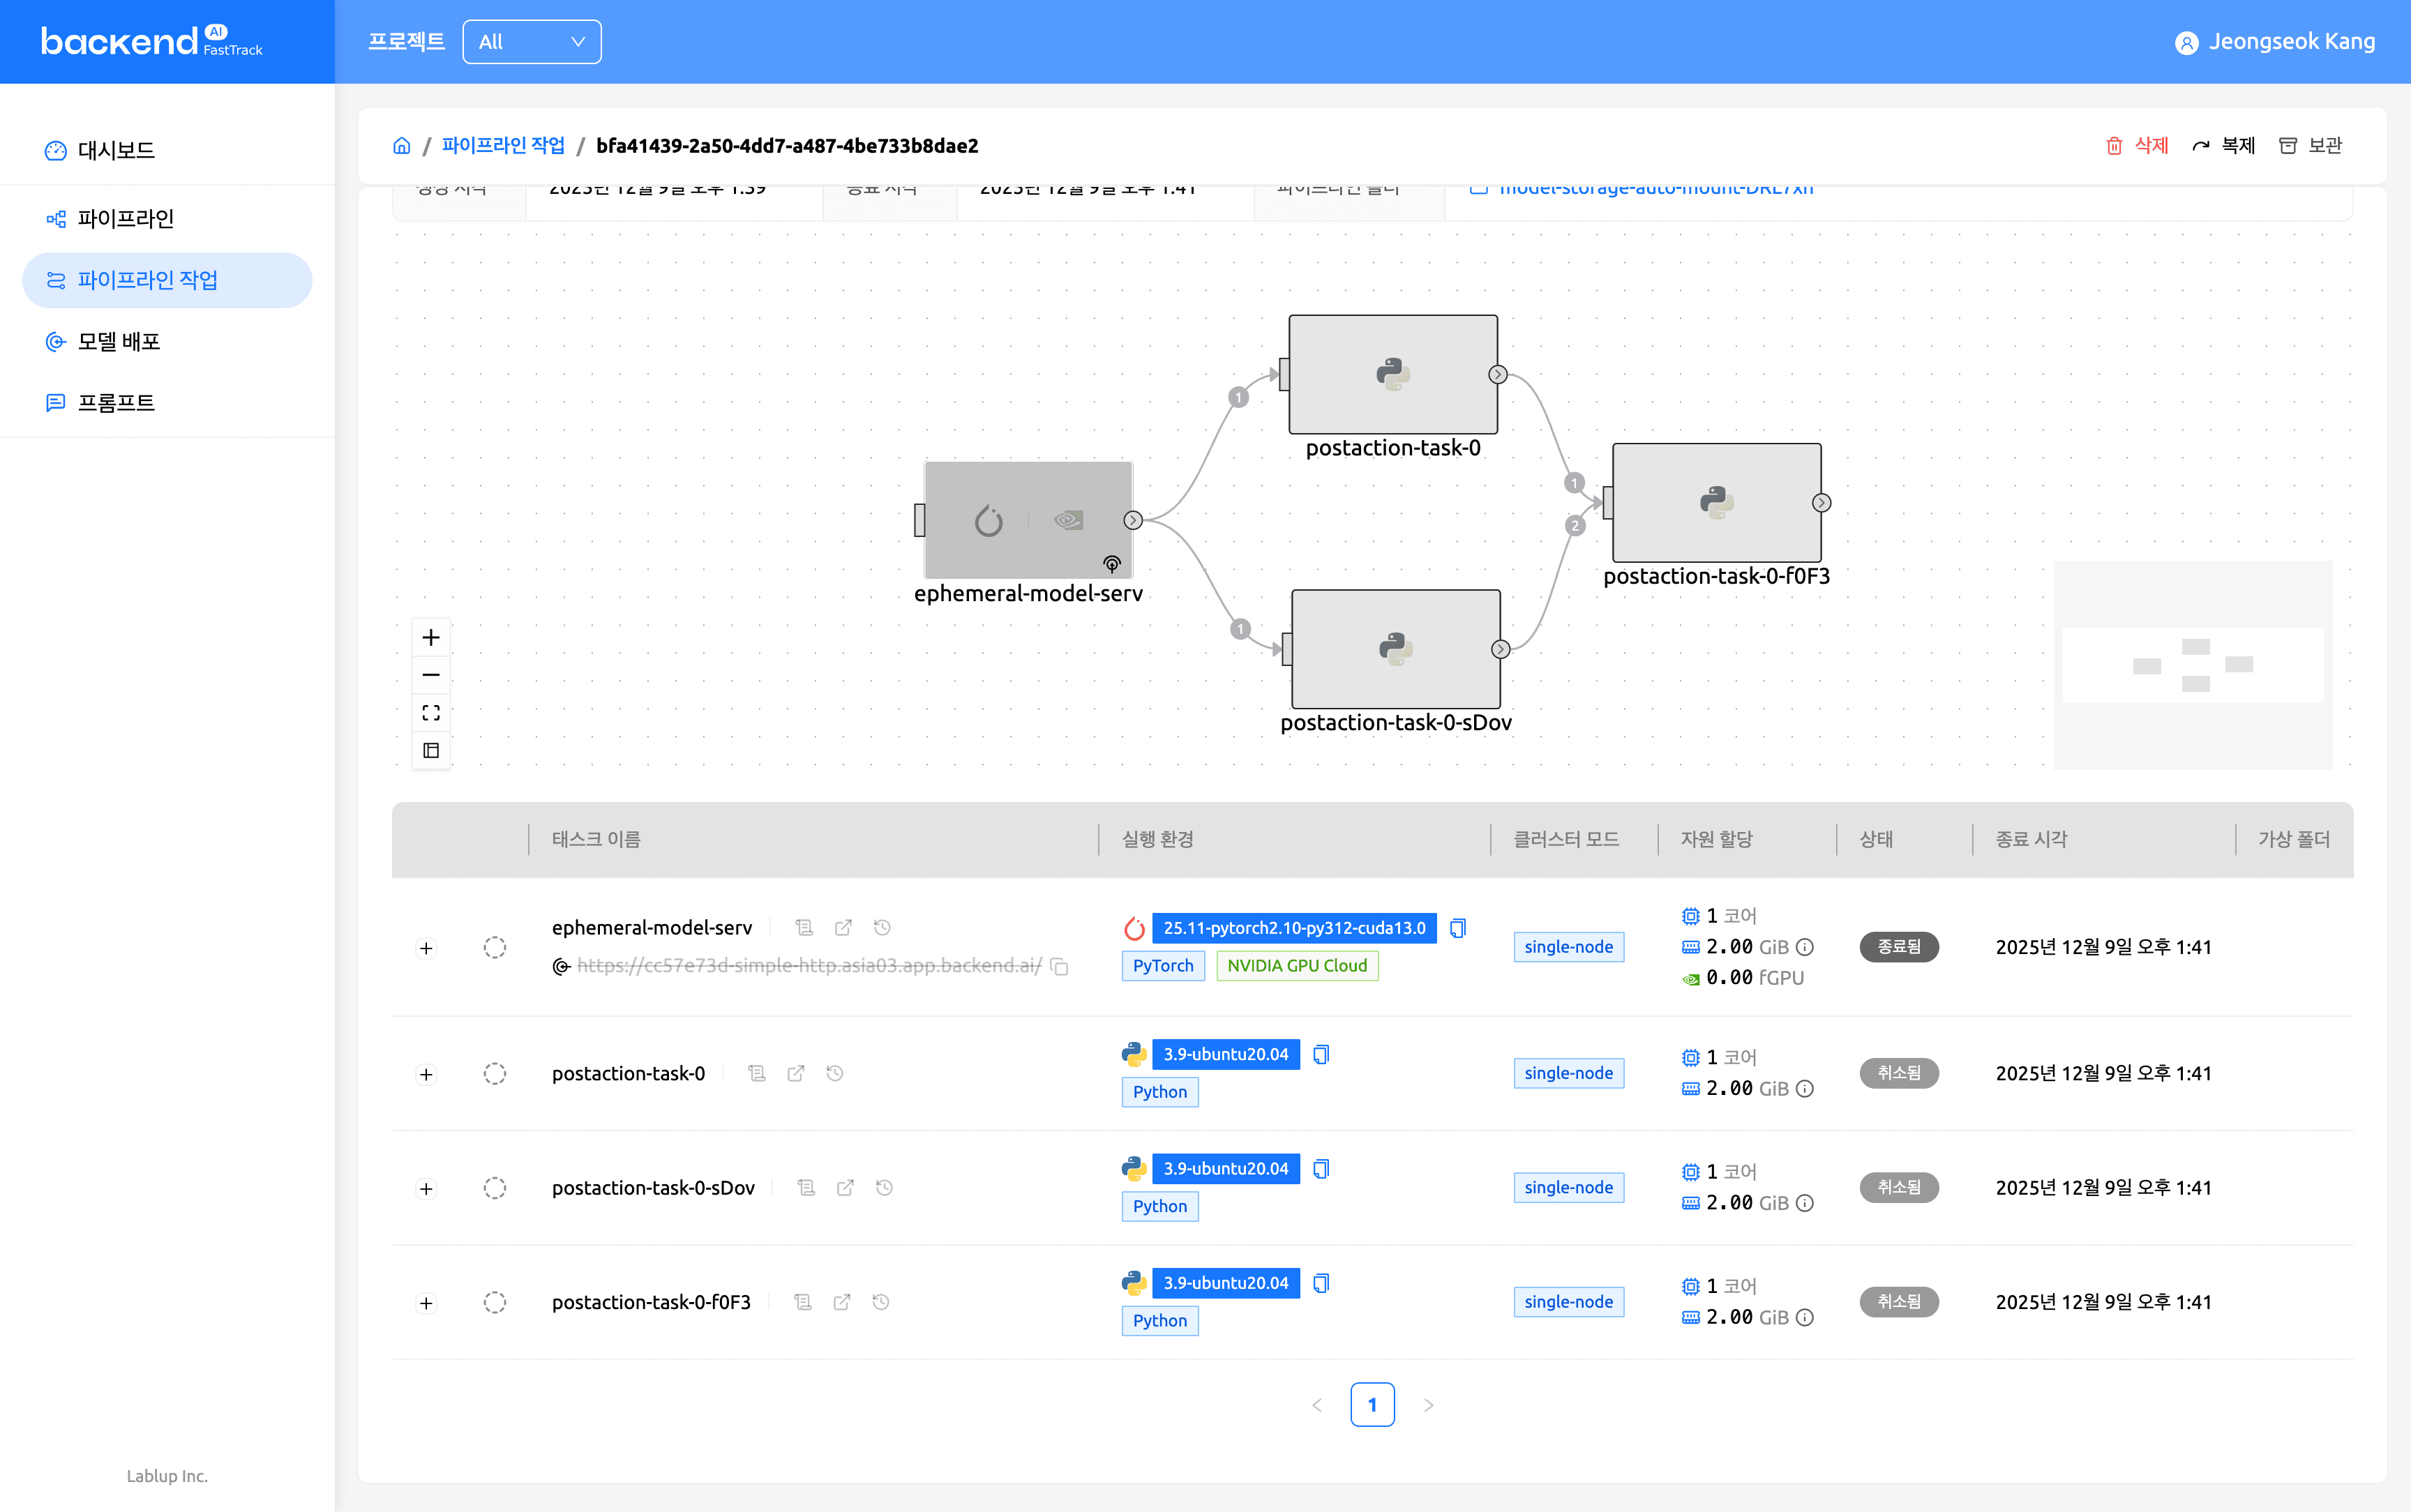This screenshot has height=1512, width=2411.
Task: Copy the ephemeral-model-serv endpoint URL
Action: coord(1060,966)
